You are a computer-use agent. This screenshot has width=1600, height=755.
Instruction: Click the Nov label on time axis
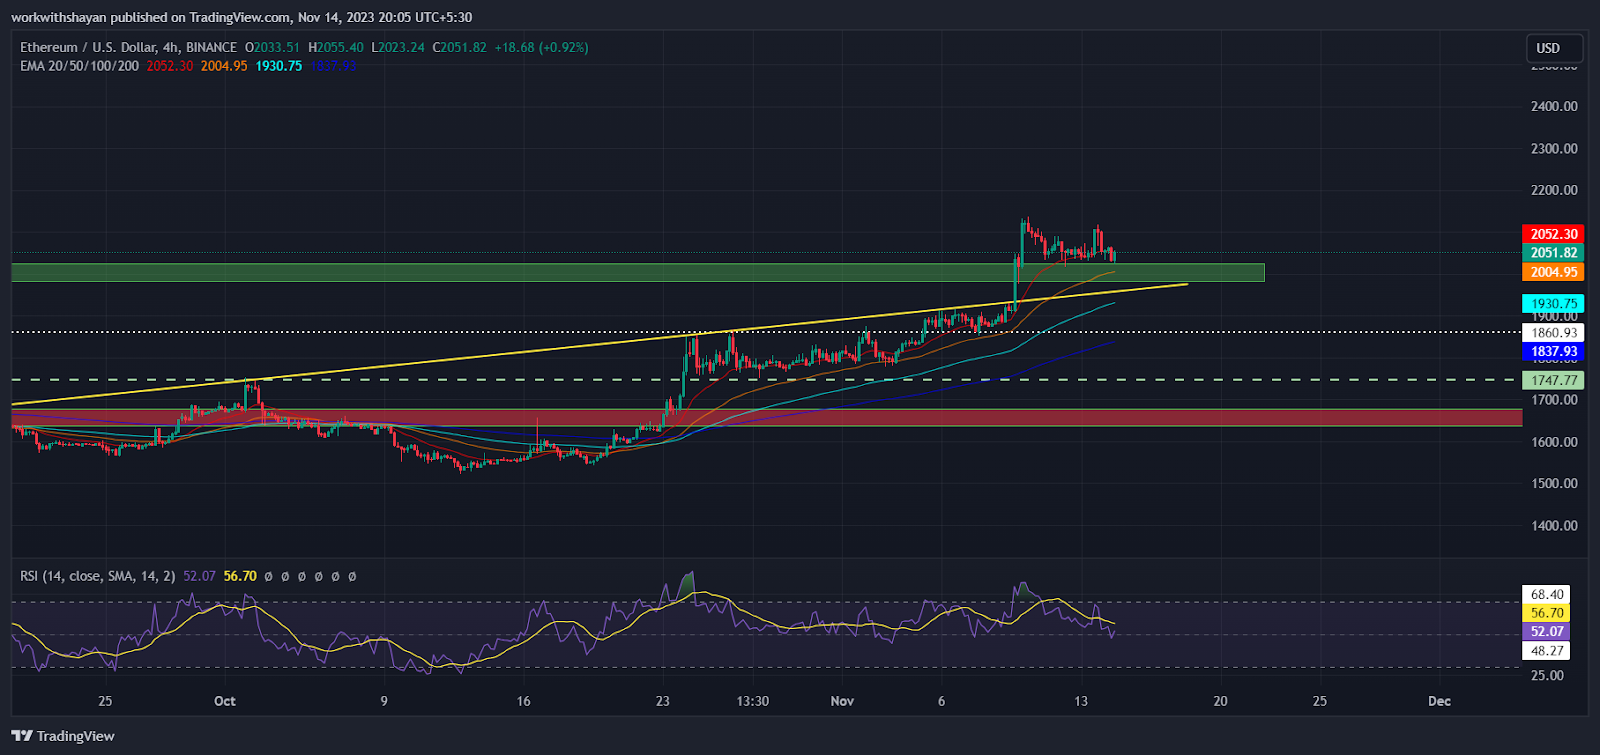842,701
